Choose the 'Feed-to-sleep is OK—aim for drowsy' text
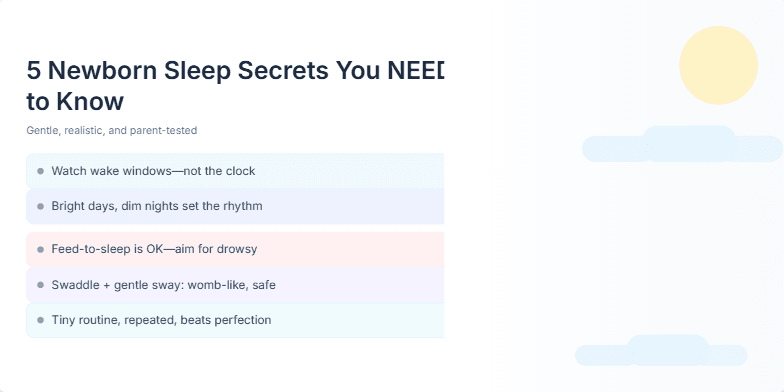784x392 pixels. (154, 249)
